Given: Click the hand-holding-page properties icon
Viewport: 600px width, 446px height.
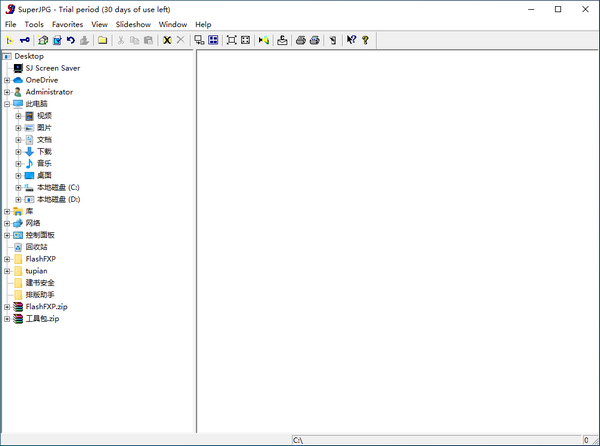Looking at the screenshot, I should (333, 40).
